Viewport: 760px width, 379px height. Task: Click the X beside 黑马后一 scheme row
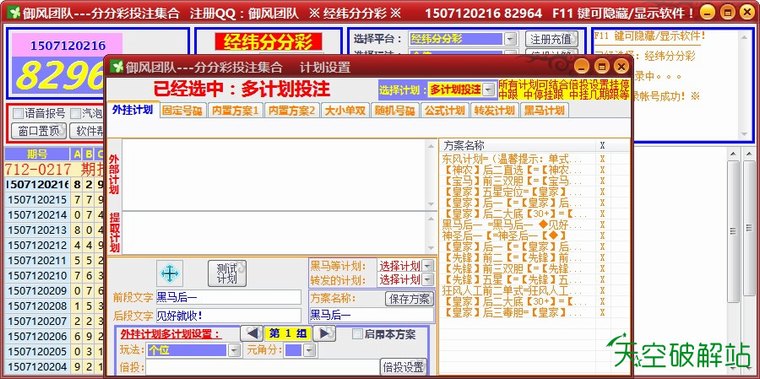[602, 225]
